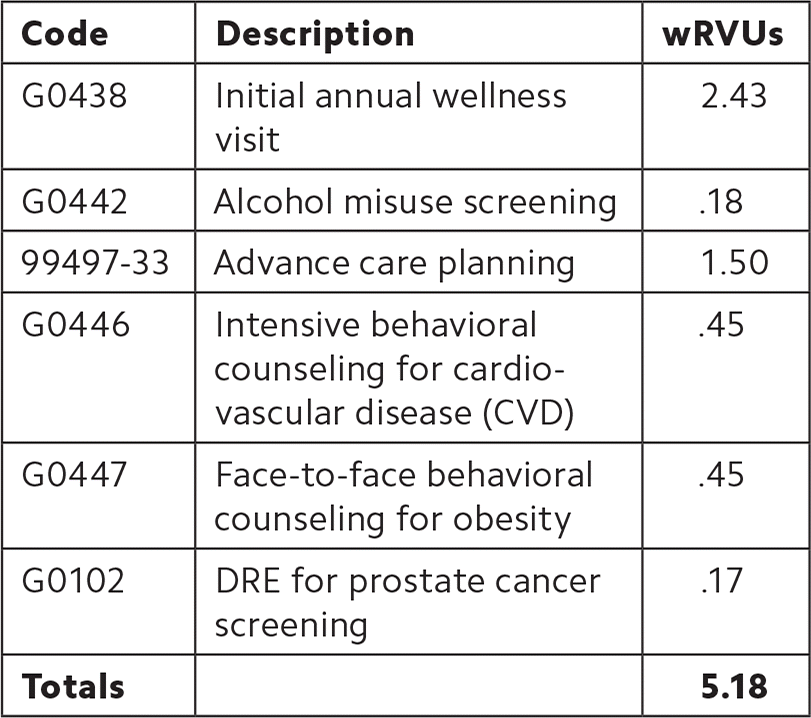Select the DRE for prostate cancer screening description

[407, 603]
